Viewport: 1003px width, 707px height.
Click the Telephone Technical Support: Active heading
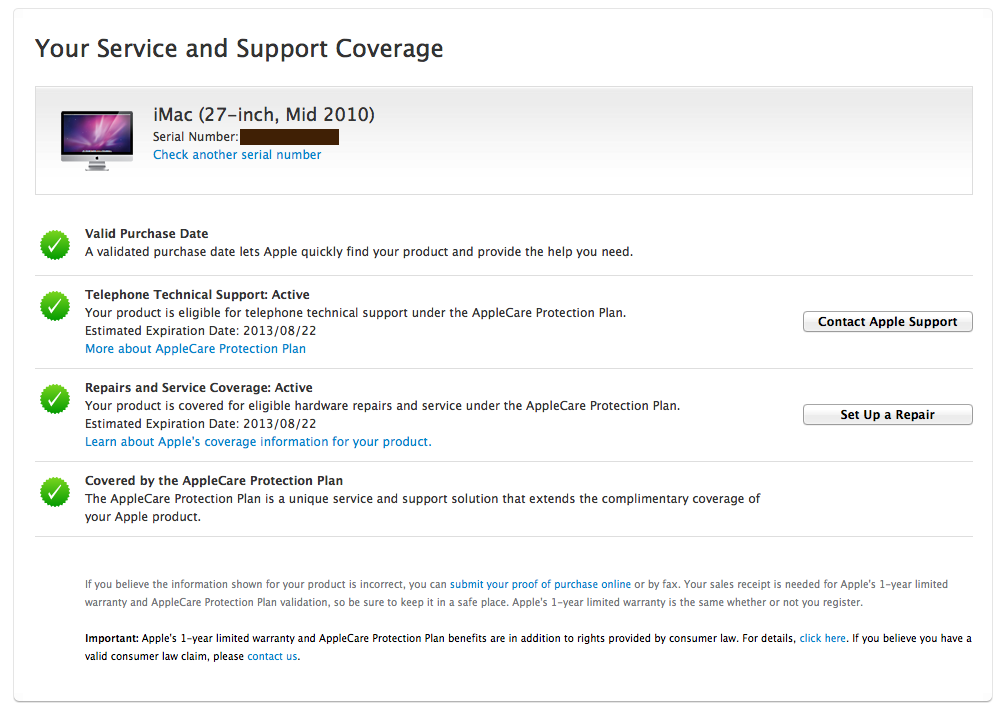coord(197,295)
